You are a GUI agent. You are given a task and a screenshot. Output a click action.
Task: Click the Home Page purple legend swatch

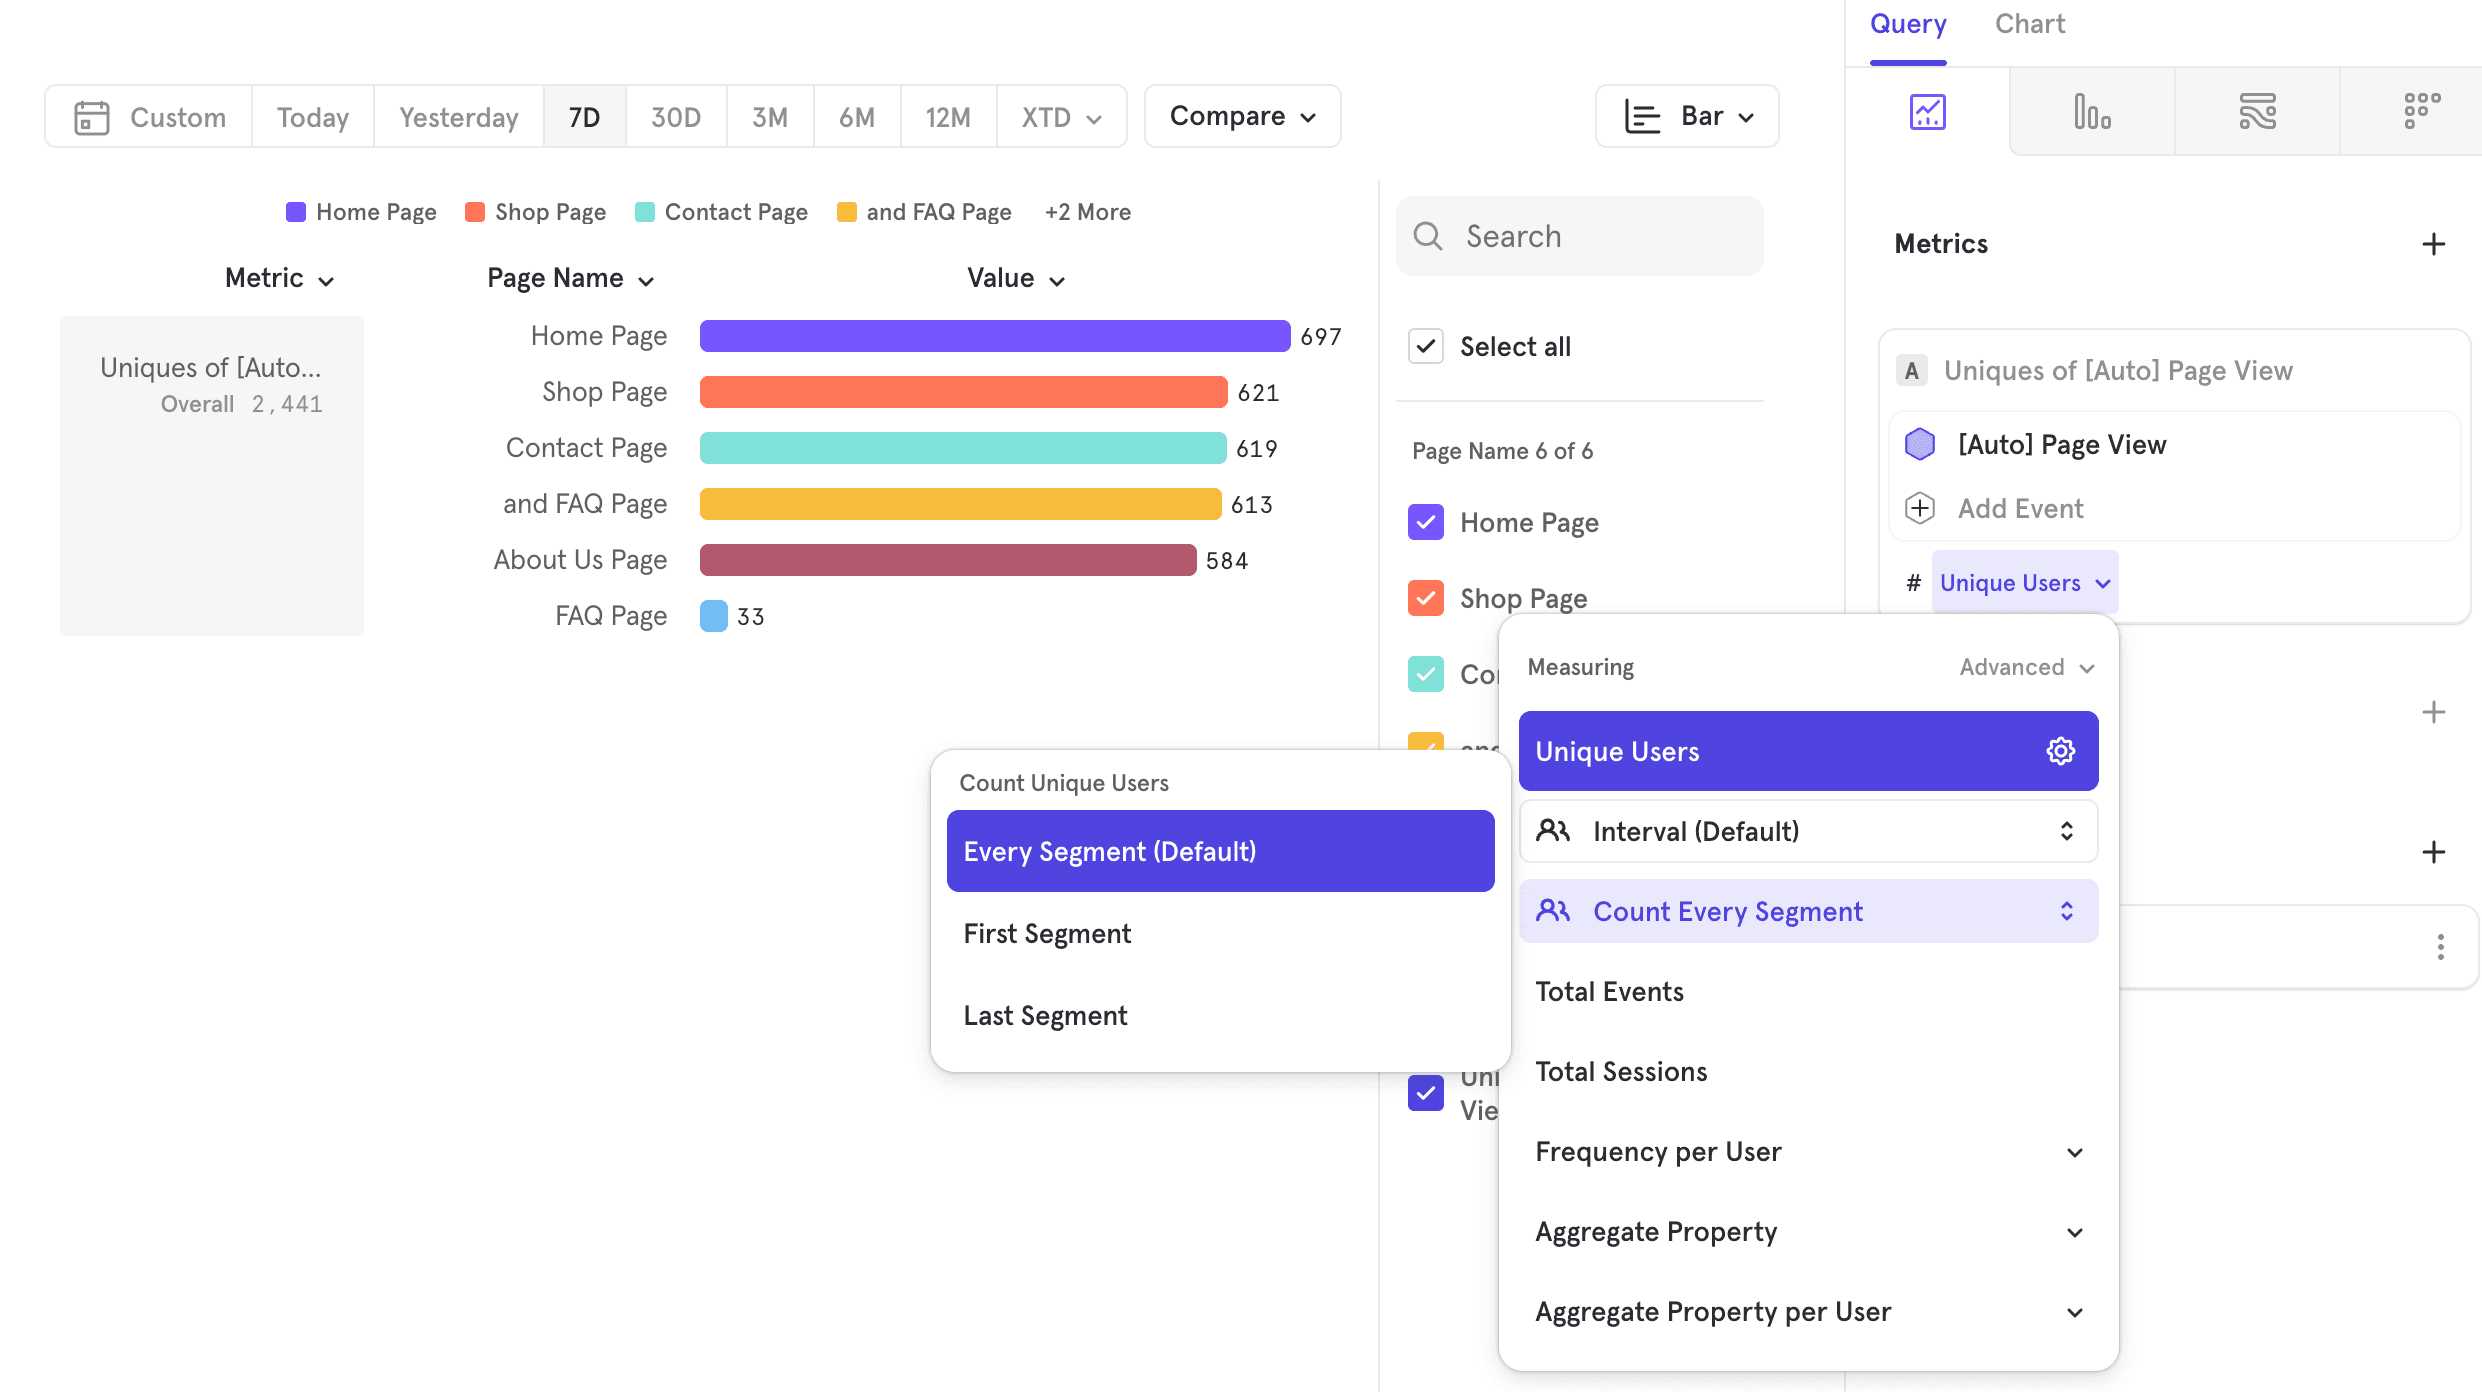coord(296,212)
